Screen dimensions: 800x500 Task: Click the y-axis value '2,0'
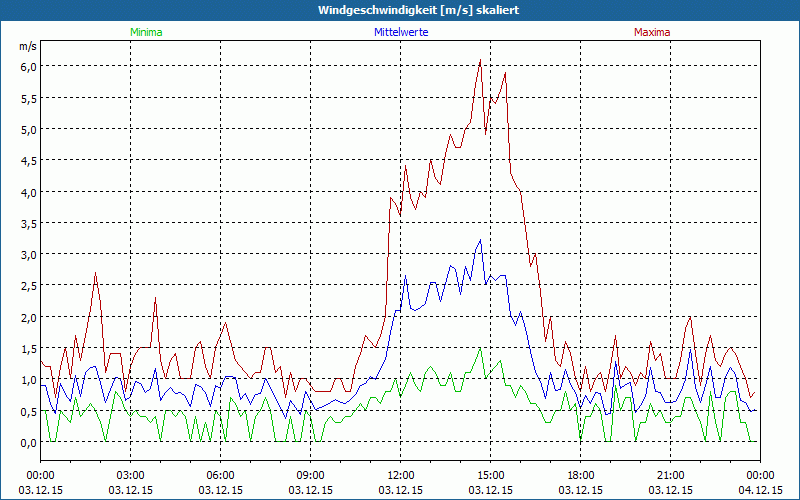29,317
